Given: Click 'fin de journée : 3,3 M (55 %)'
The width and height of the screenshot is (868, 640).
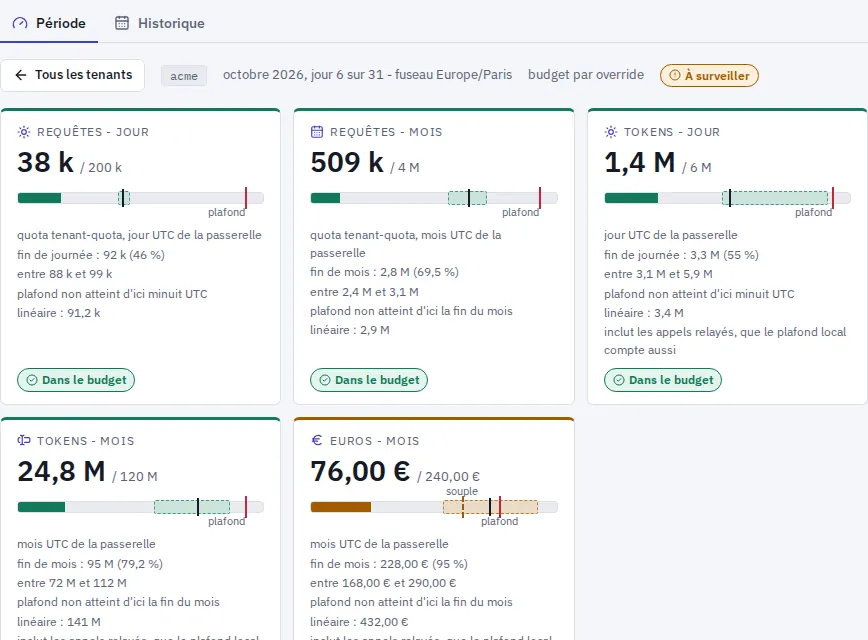Looking at the screenshot, I should (x=681, y=255).
